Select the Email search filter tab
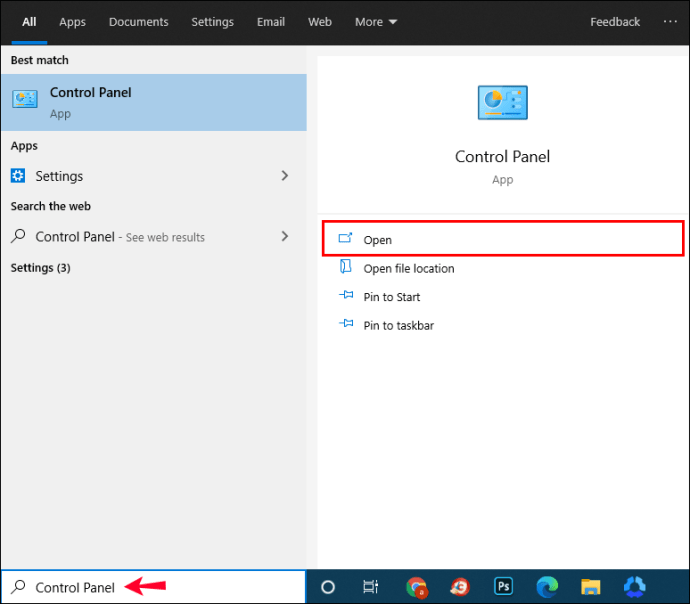 coord(270,22)
